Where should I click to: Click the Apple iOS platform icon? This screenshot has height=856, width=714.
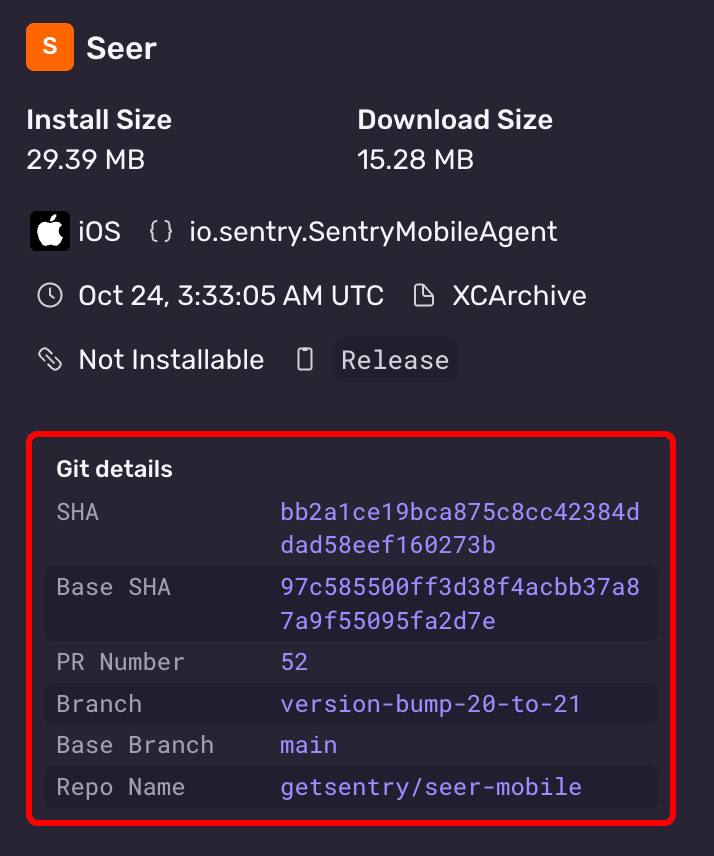[49, 231]
